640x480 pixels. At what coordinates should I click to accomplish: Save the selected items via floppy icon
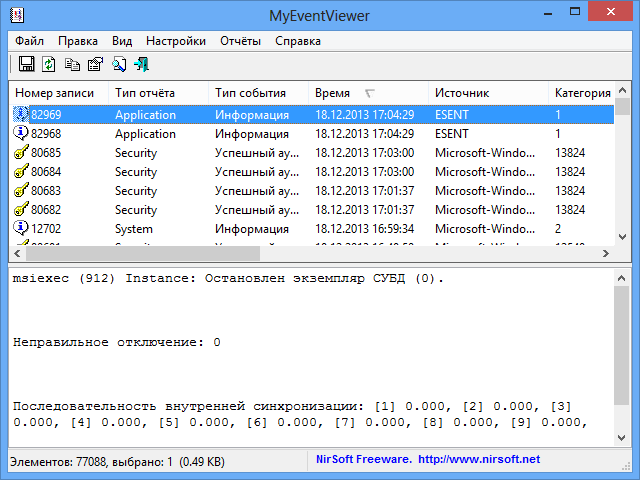(27, 64)
